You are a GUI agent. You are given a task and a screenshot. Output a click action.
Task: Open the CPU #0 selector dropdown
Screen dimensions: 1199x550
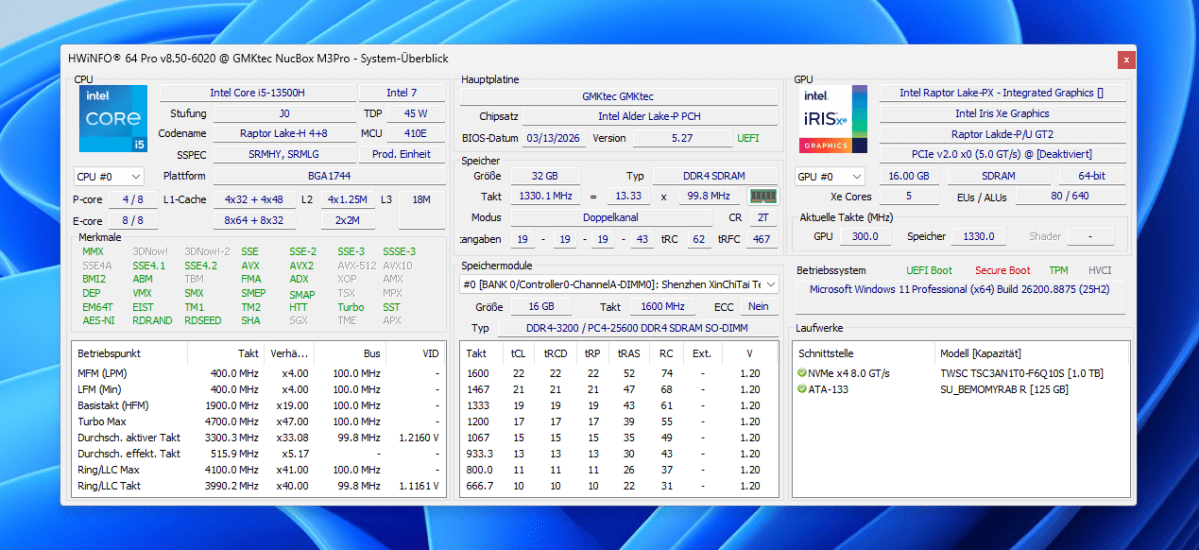[x=108, y=177]
